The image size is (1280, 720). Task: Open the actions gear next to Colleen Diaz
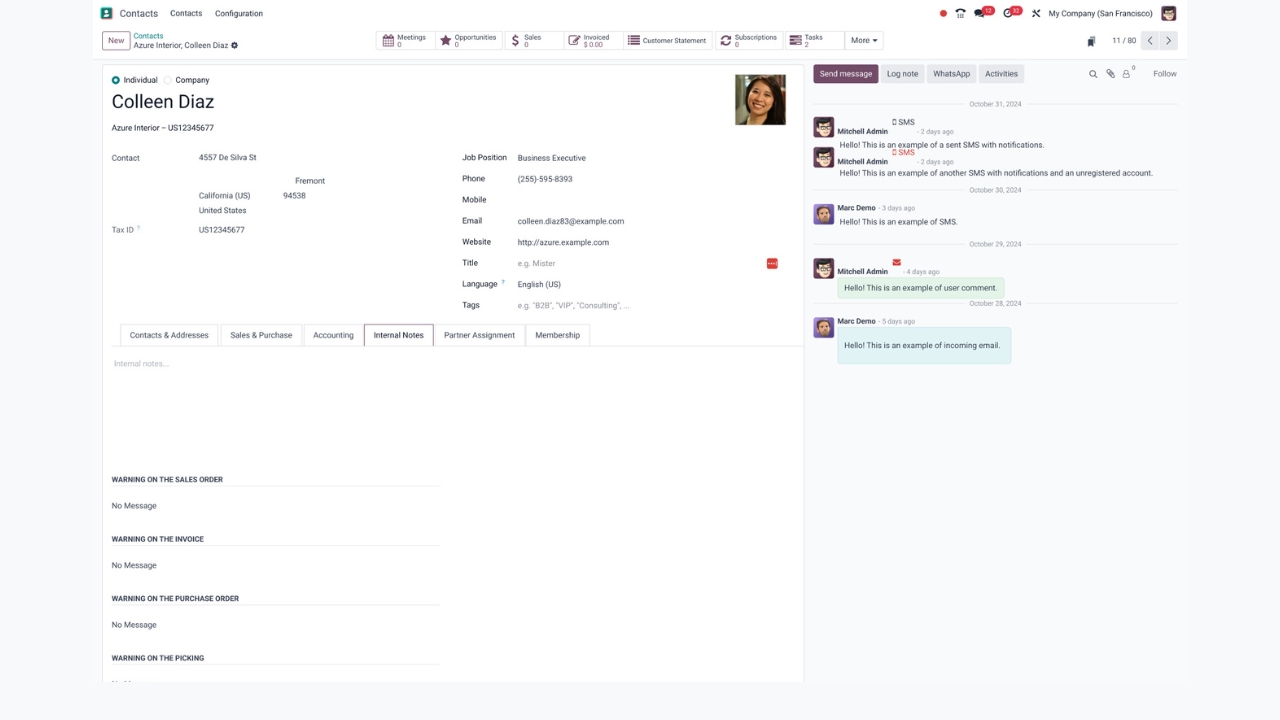234,46
